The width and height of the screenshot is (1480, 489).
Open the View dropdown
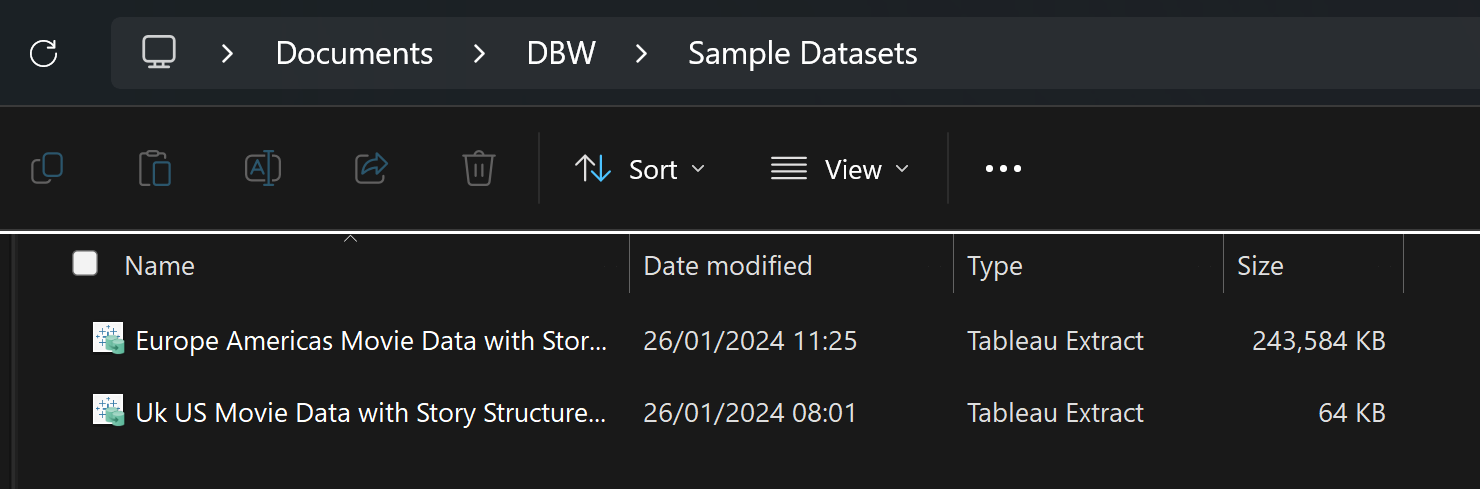point(840,169)
